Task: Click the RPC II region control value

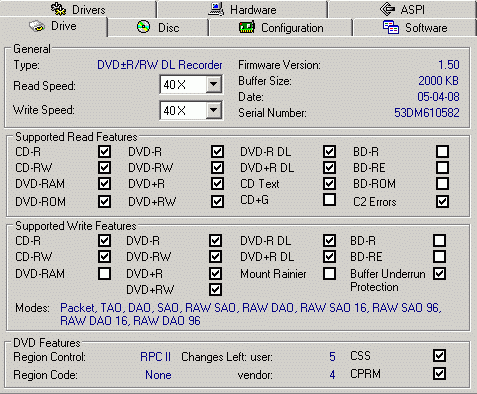Action: pyautogui.click(x=155, y=357)
